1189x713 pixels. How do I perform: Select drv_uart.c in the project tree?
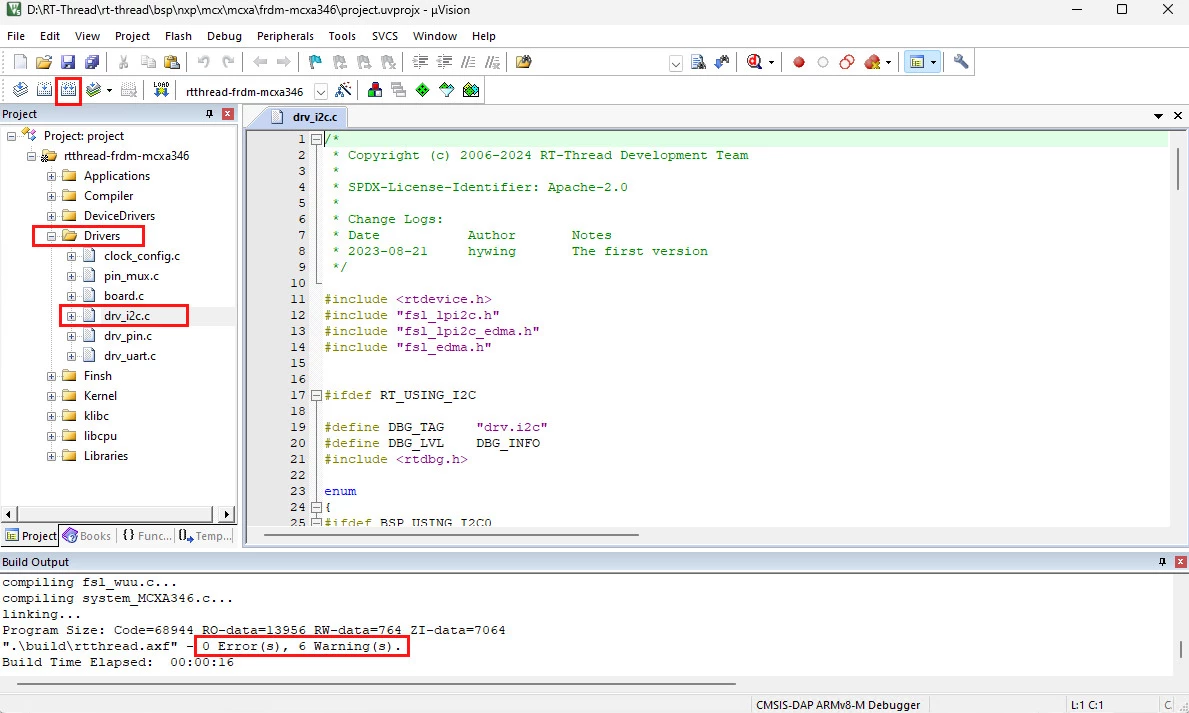(x=129, y=356)
